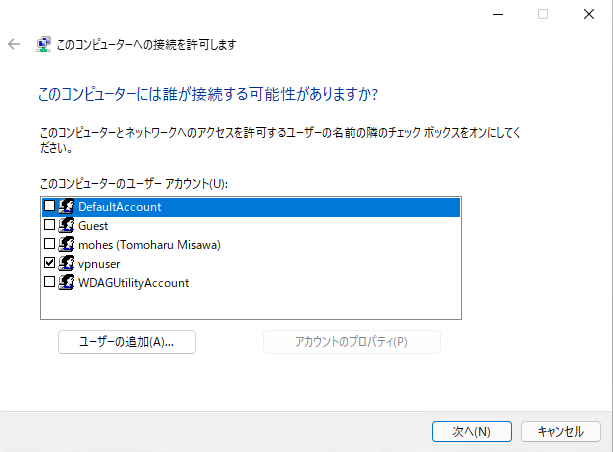
Task: Check the mohes (Tomoharu Misawa) checkbox
Action: click(49, 244)
